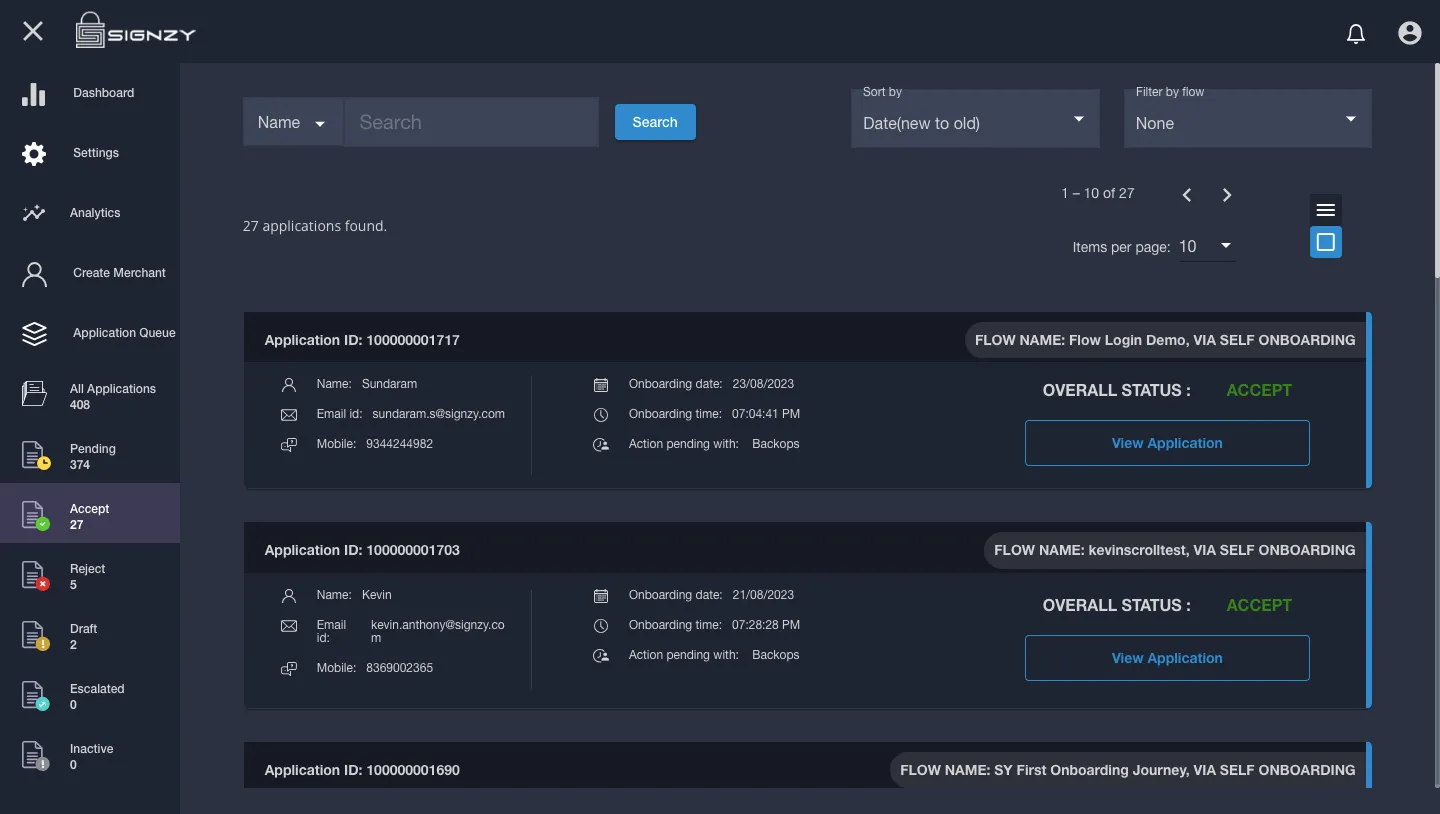This screenshot has width=1440, height=814.
Task: Select the Accept 27 menu item
Action: coord(90,514)
